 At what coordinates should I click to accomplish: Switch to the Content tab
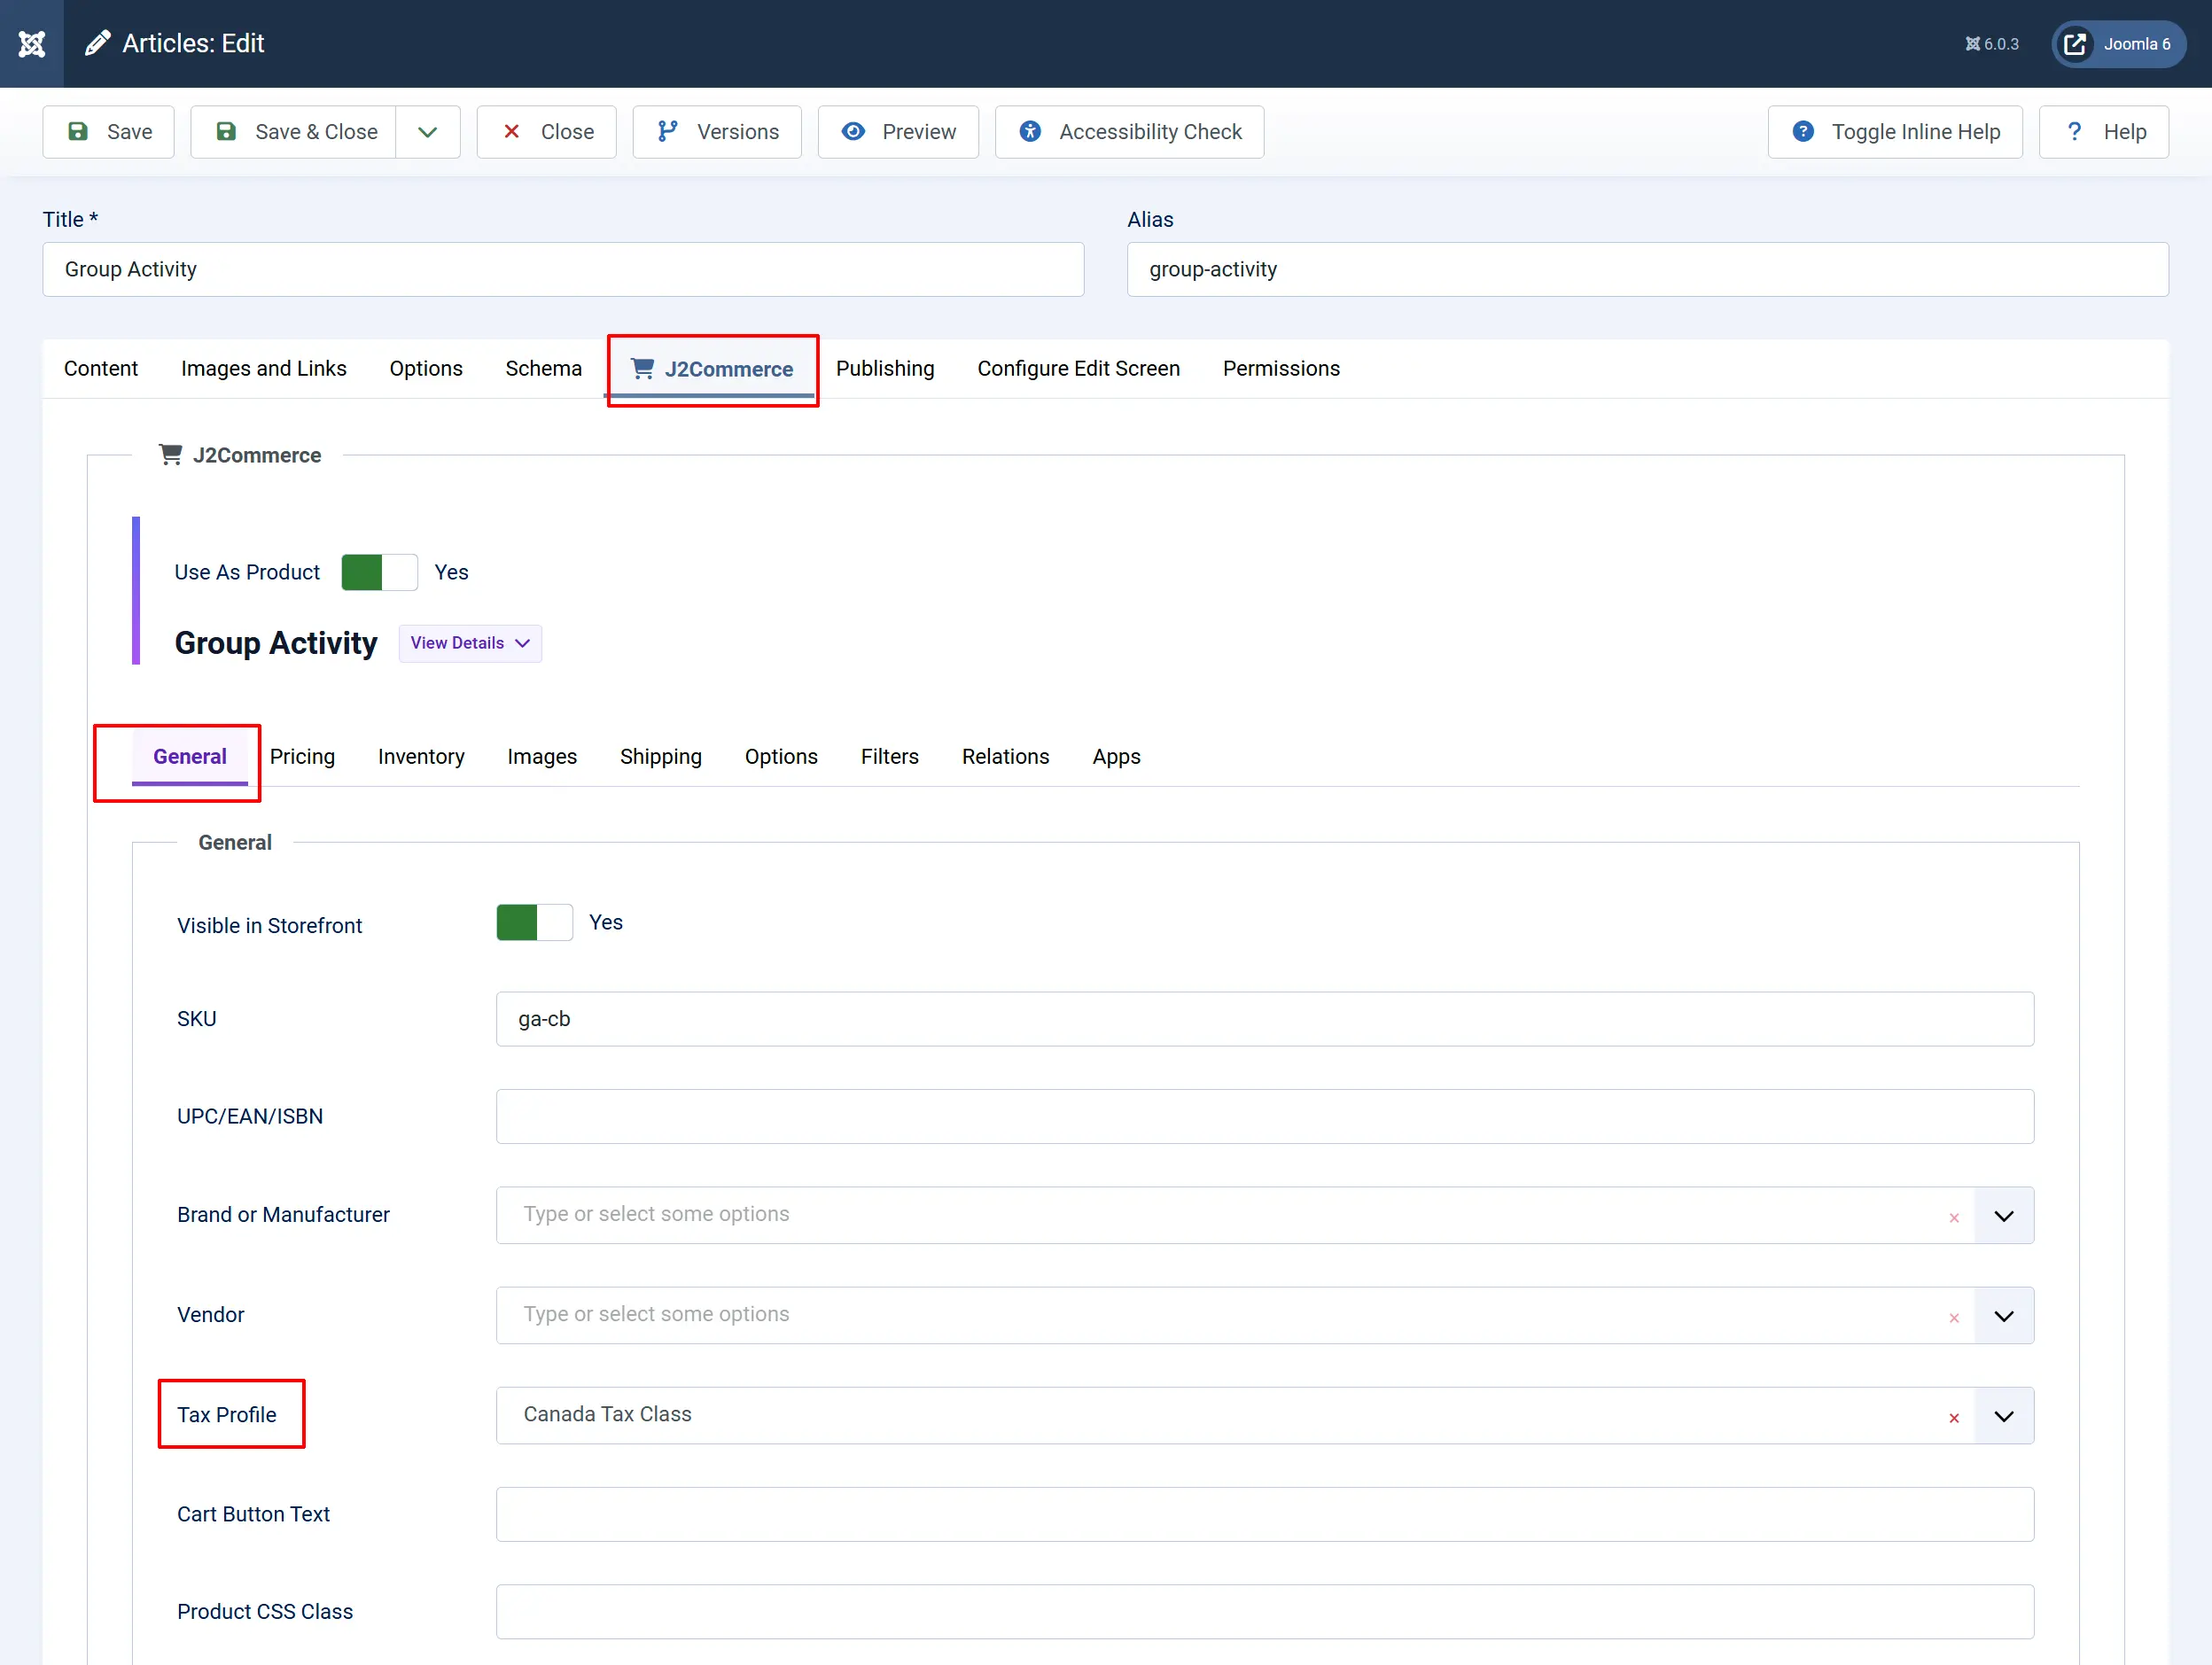[101, 368]
